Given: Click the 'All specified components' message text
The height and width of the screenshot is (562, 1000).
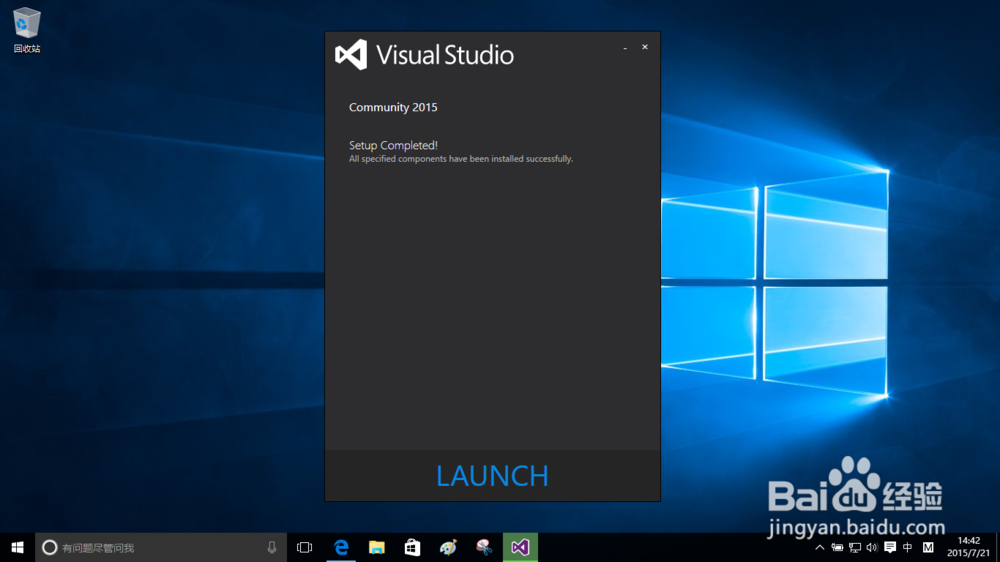Looking at the screenshot, I should (x=460, y=159).
